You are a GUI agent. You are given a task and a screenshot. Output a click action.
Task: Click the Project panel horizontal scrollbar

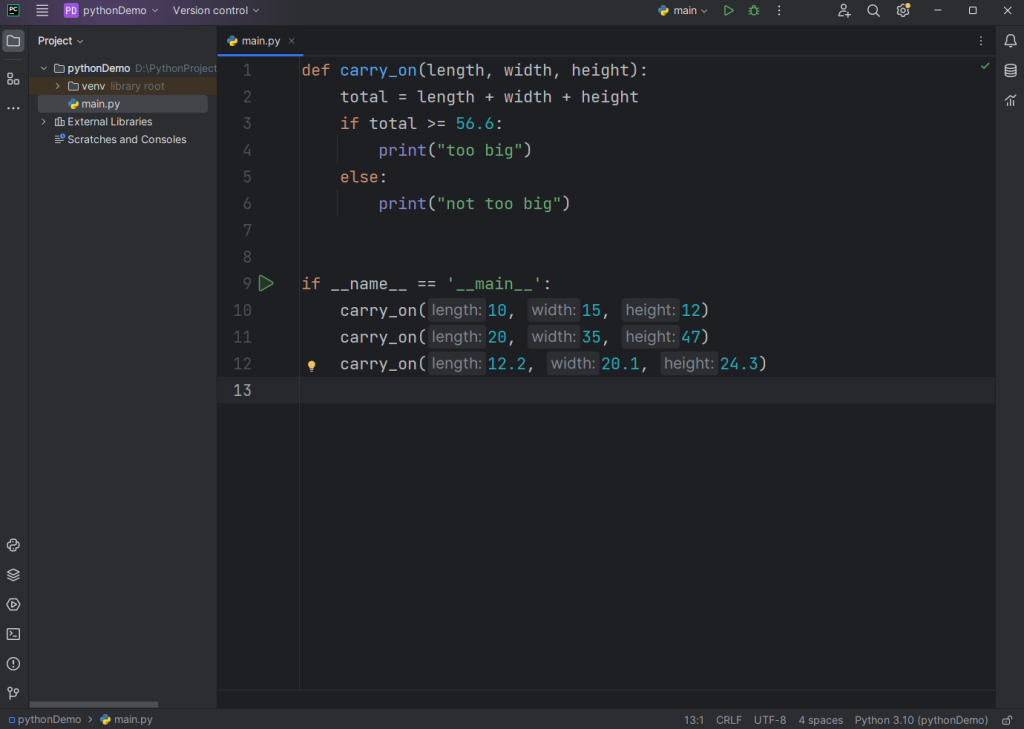click(x=94, y=705)
